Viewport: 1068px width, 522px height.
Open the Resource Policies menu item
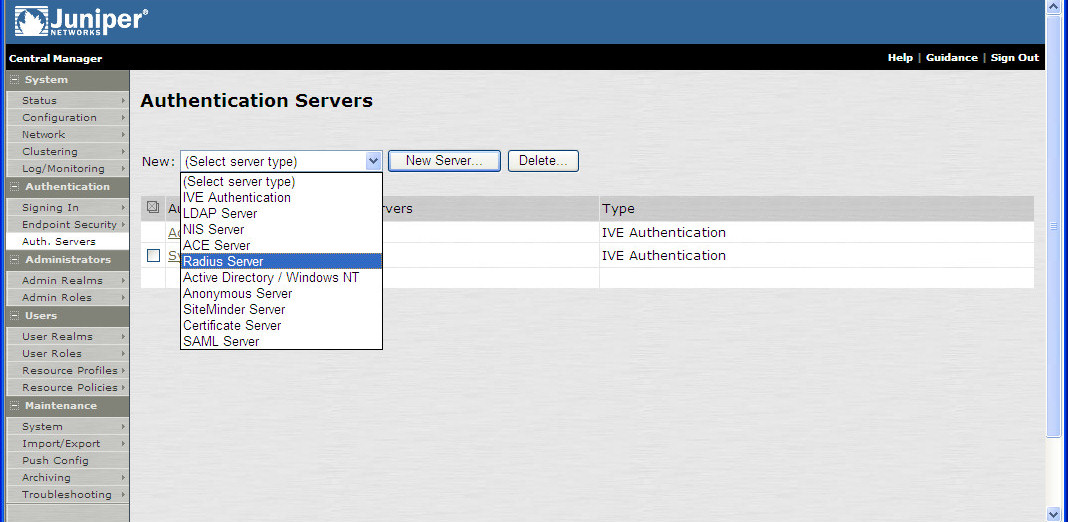tap(67, 387)
